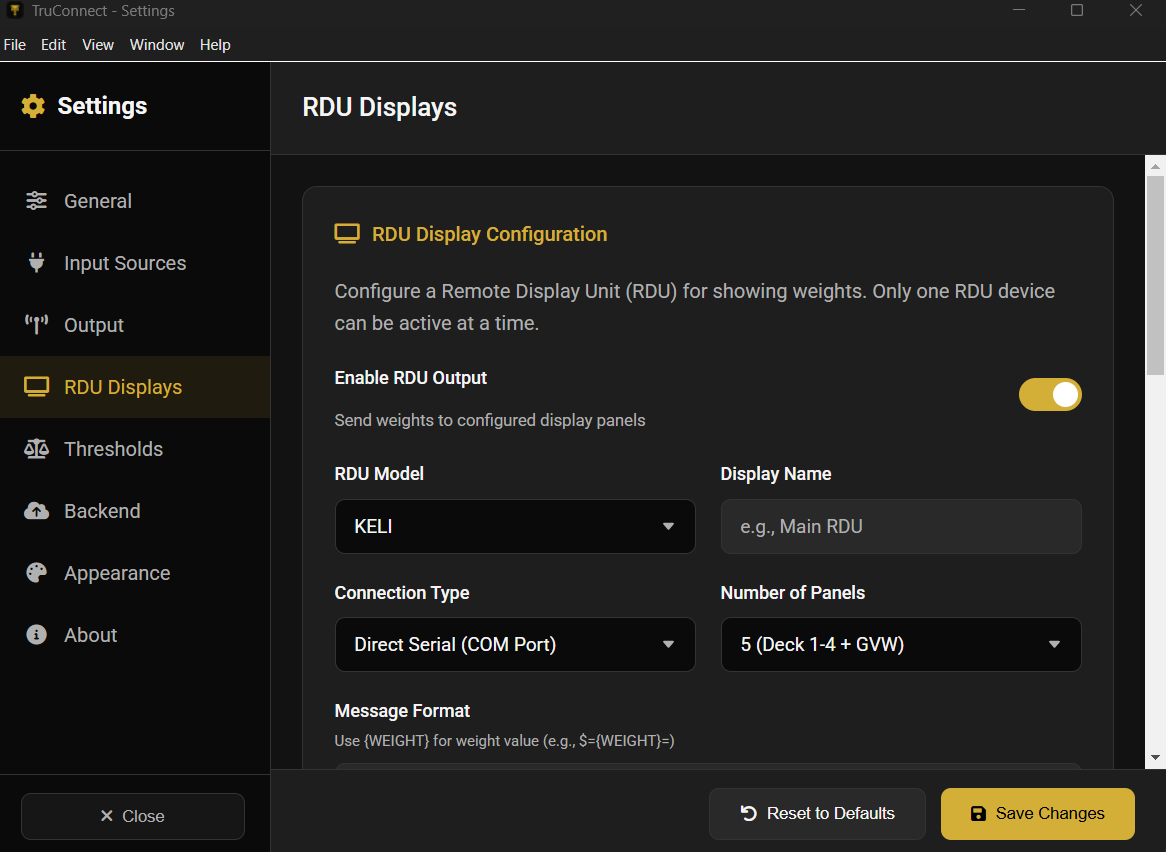
Task: Click the General sliders icon
Action: coord(36,201)
